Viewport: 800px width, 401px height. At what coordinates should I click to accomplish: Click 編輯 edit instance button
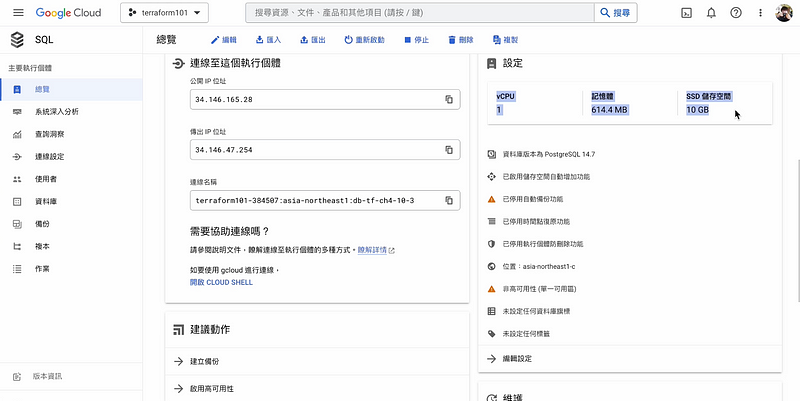point(223,40)
